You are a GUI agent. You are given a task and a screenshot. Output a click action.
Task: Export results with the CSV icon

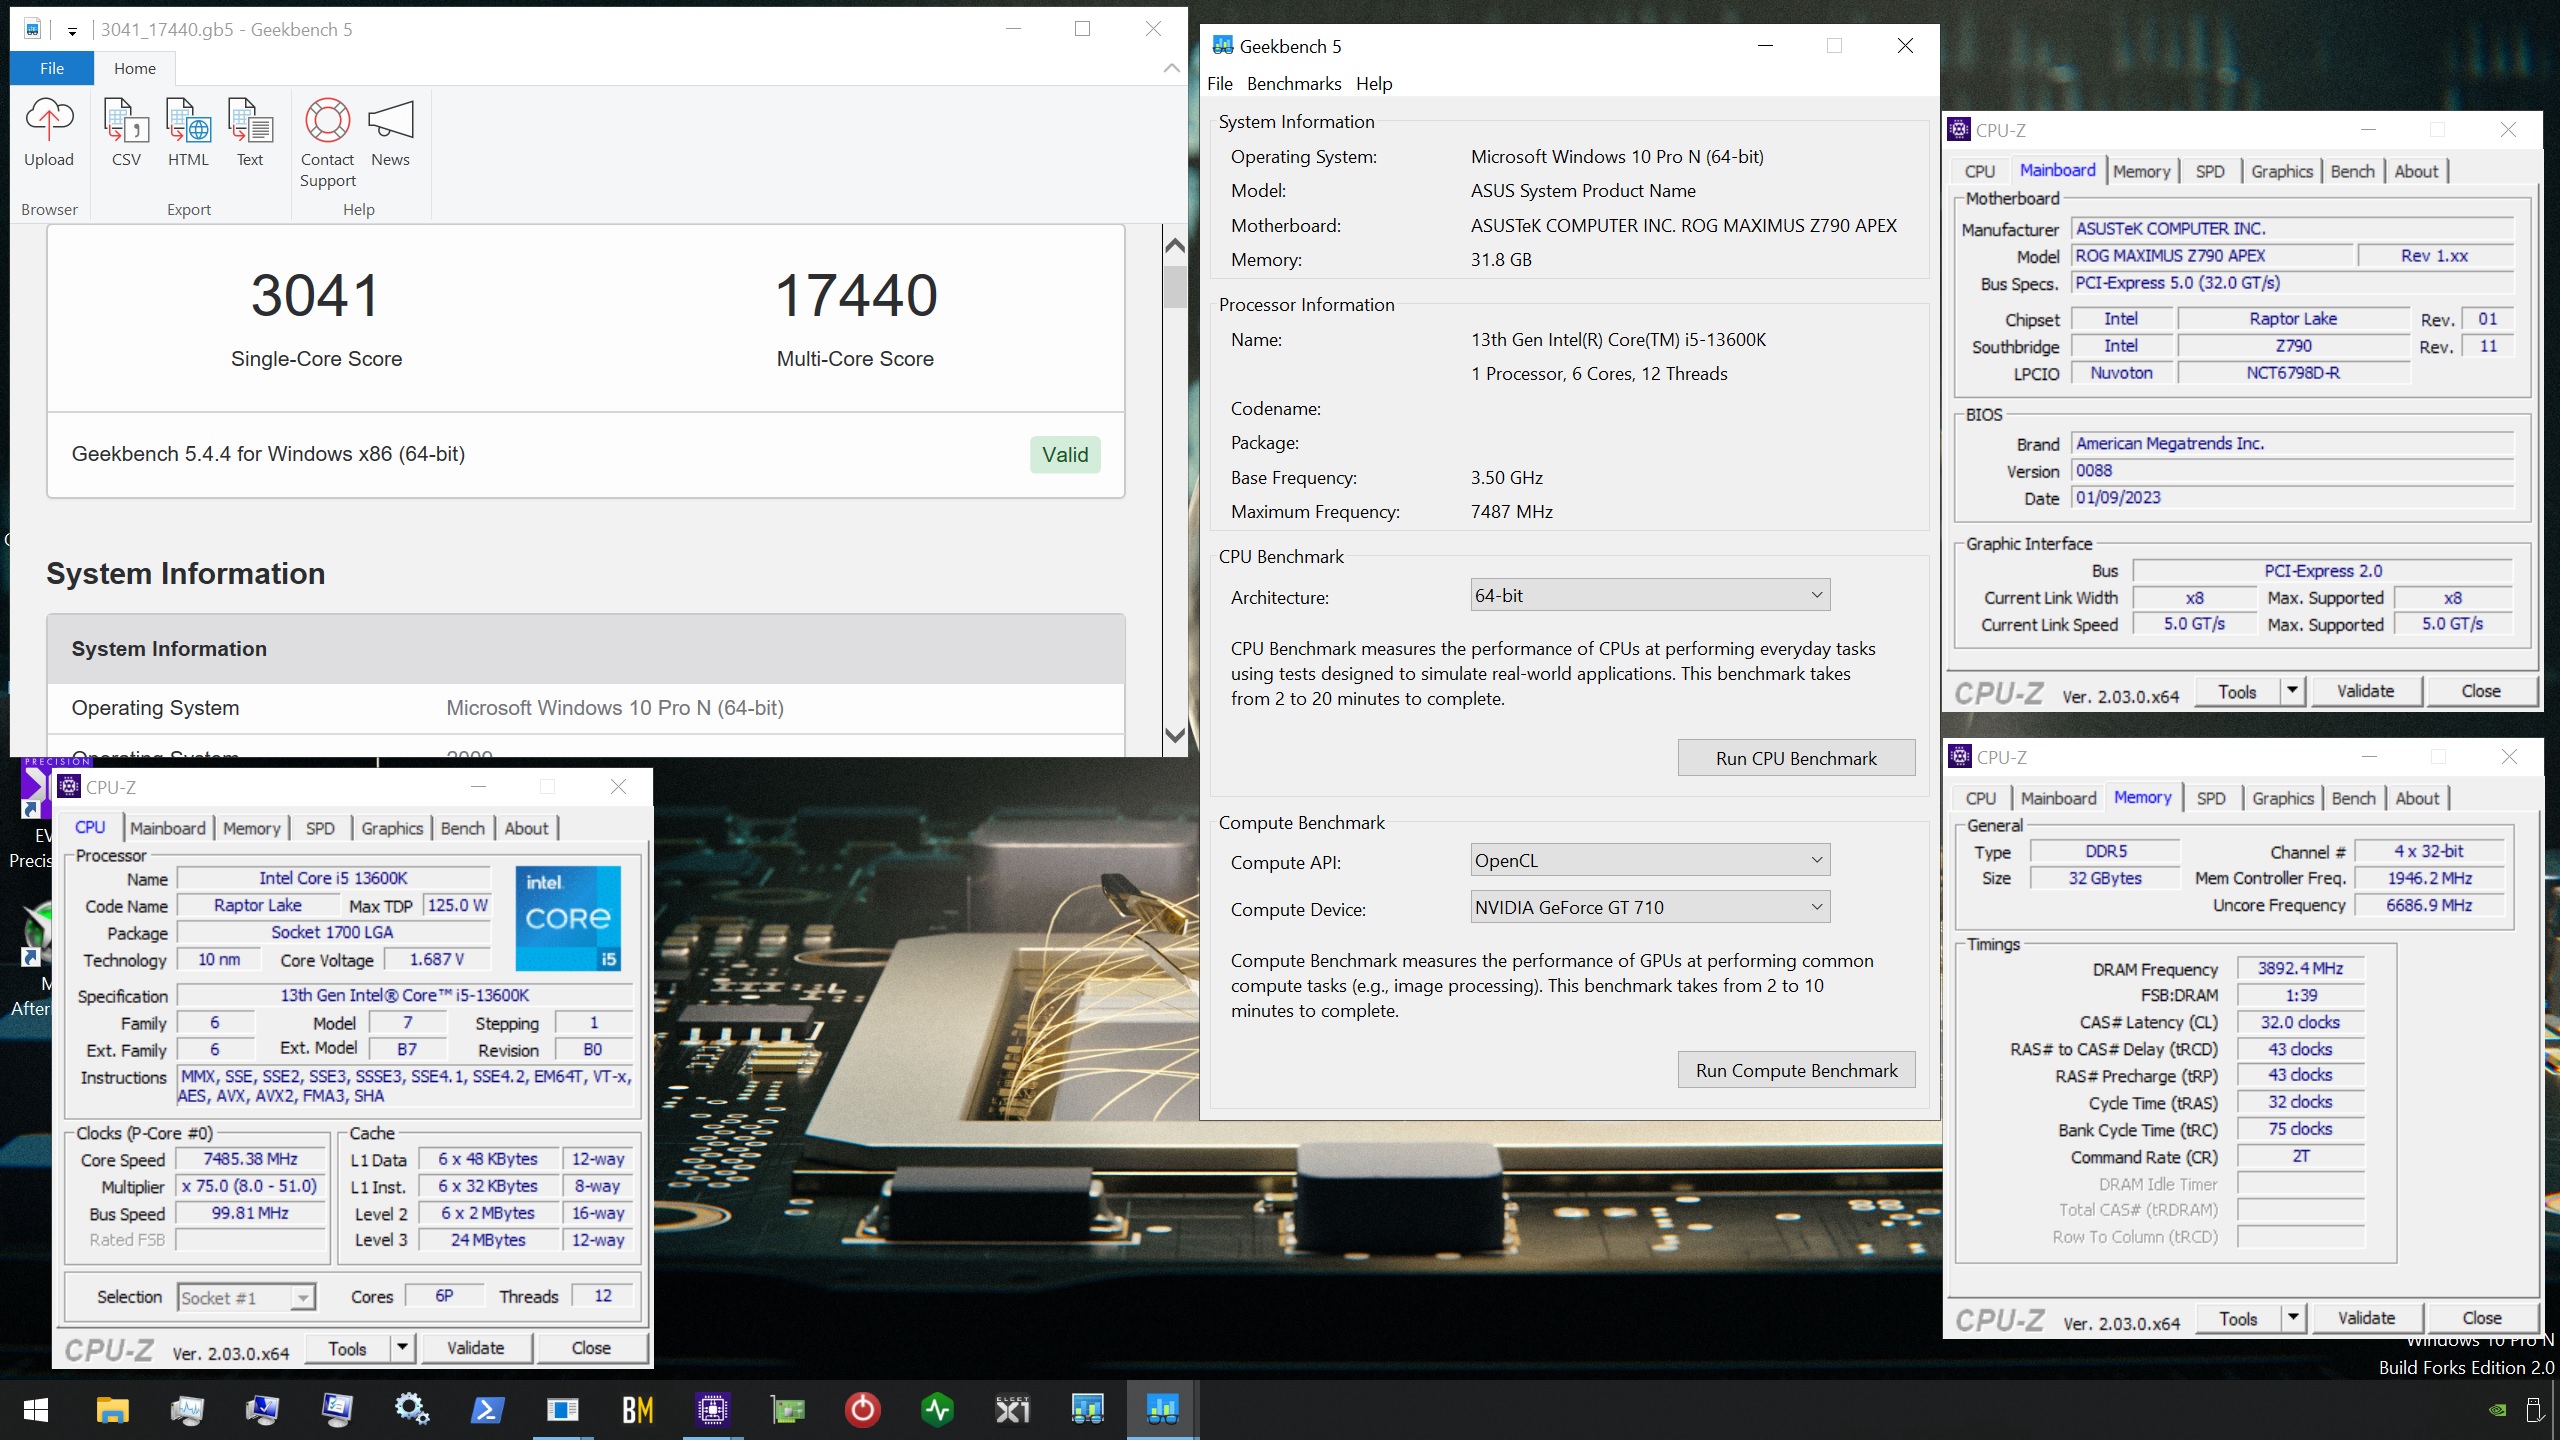click(x=126, y=133)
